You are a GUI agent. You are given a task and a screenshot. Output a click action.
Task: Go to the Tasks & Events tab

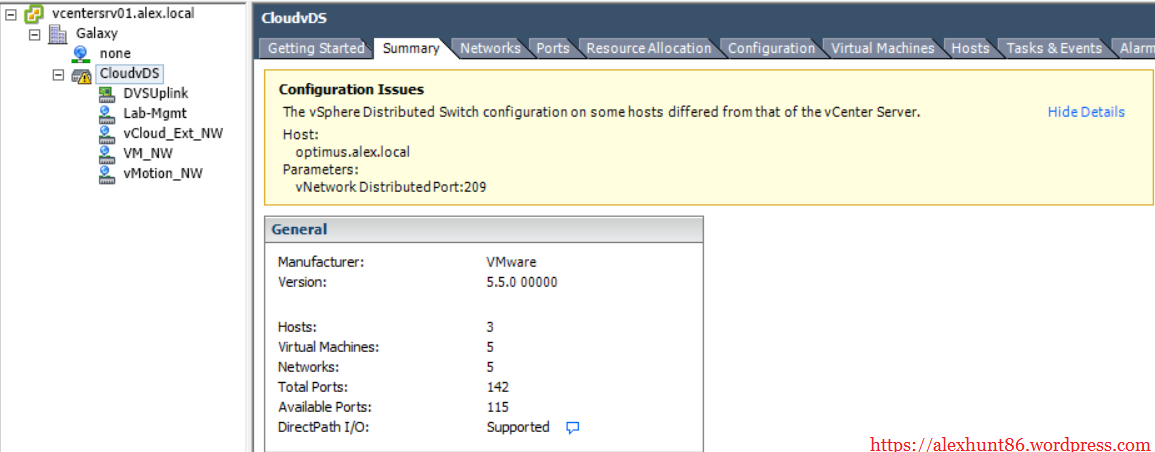click(x=1053, y=48)
